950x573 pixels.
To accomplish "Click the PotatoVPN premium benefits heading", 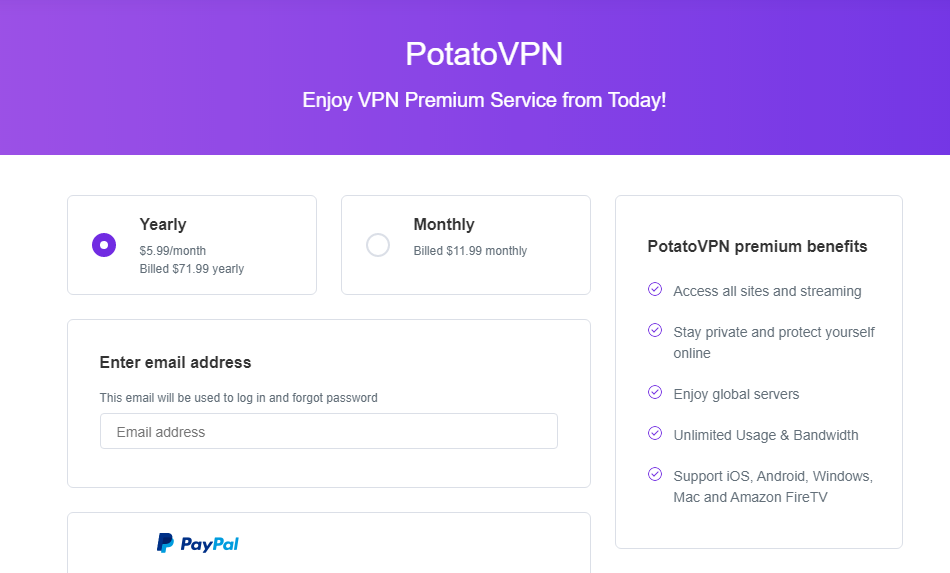I will pos(757,247).
